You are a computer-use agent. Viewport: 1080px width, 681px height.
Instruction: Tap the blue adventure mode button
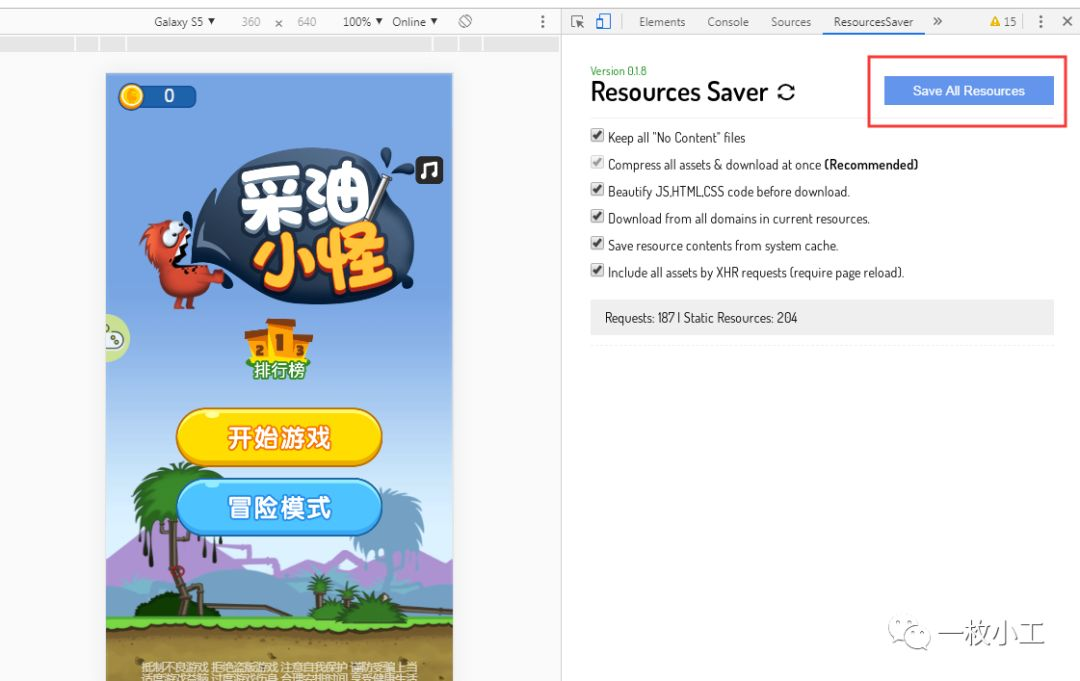(279, 507)
